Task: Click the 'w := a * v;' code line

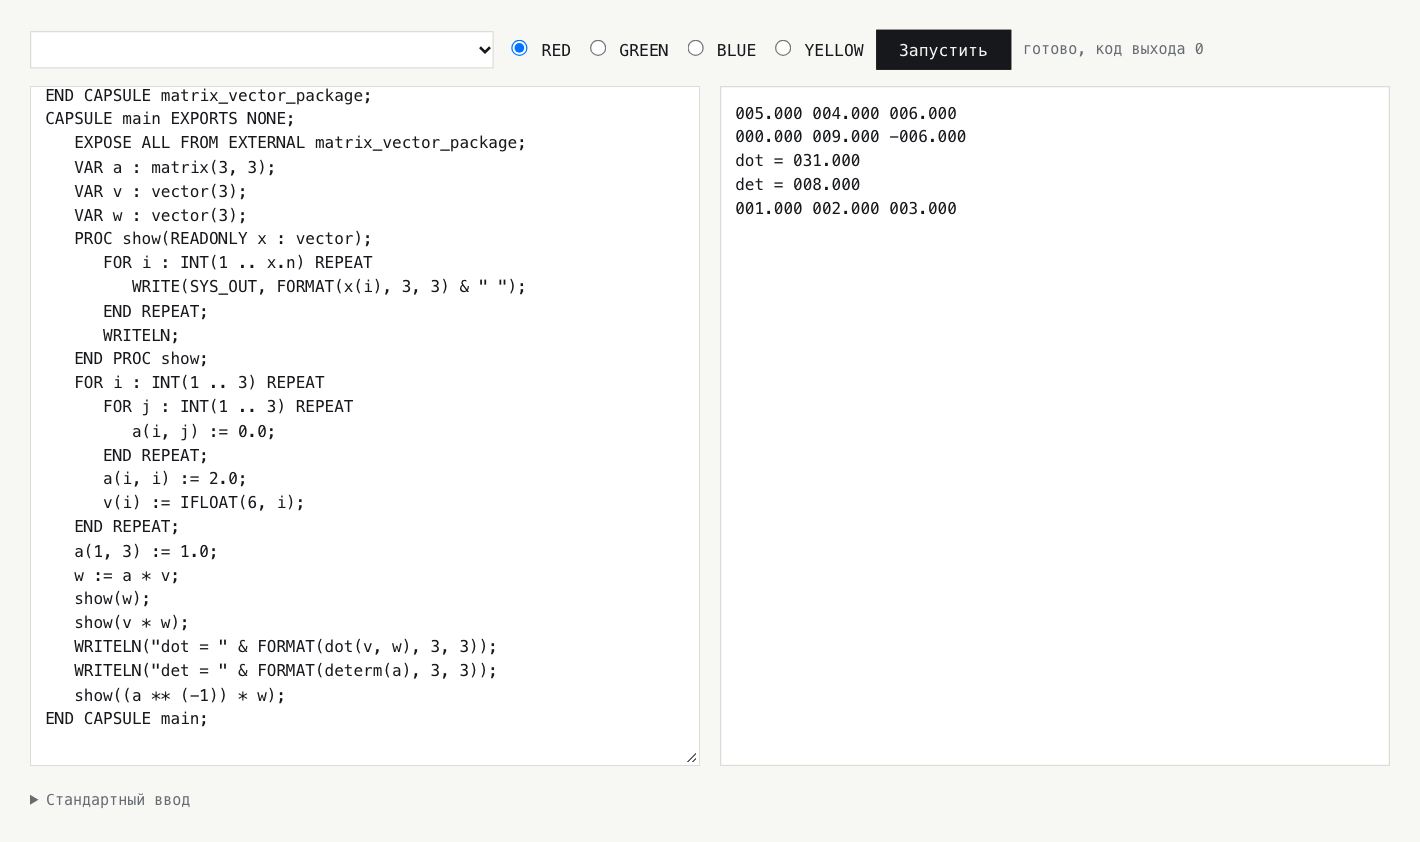Action: click(127, 576)
